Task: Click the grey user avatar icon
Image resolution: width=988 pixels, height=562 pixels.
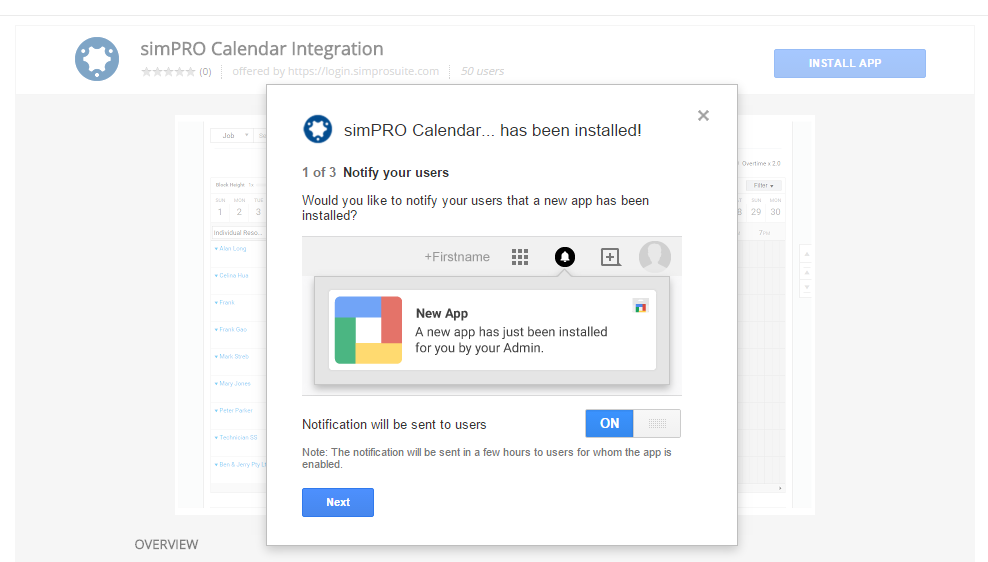Action: [655, 257]
